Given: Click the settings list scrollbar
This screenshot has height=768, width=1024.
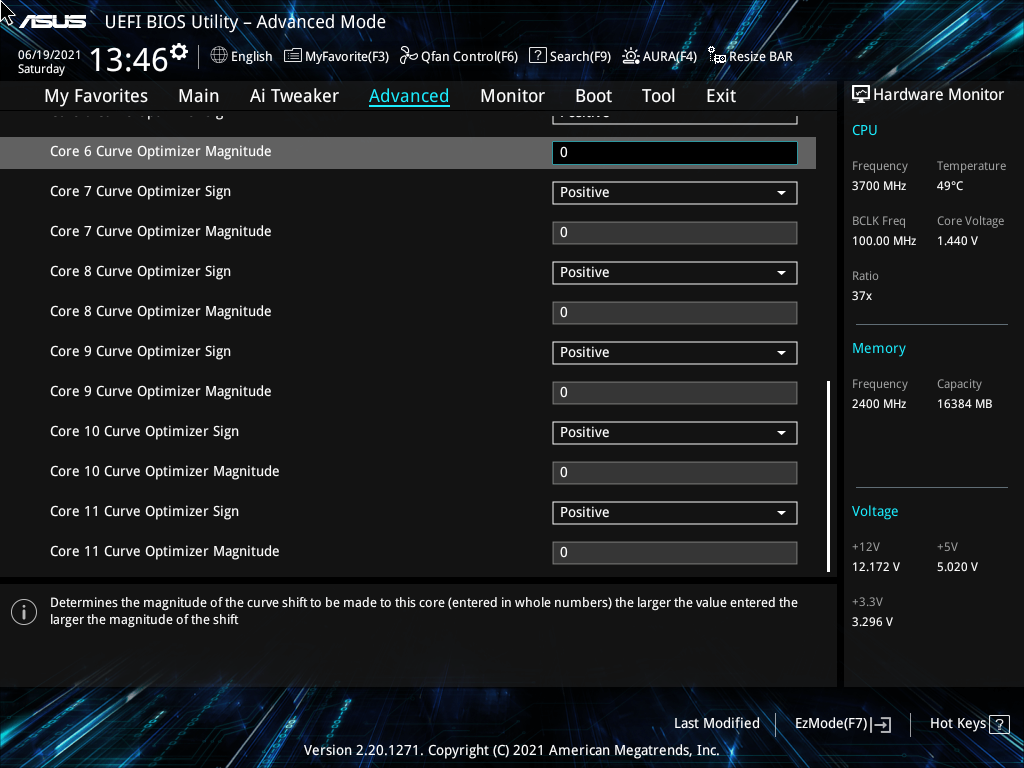Looking at the screenshot, I should tap(828, 477).
